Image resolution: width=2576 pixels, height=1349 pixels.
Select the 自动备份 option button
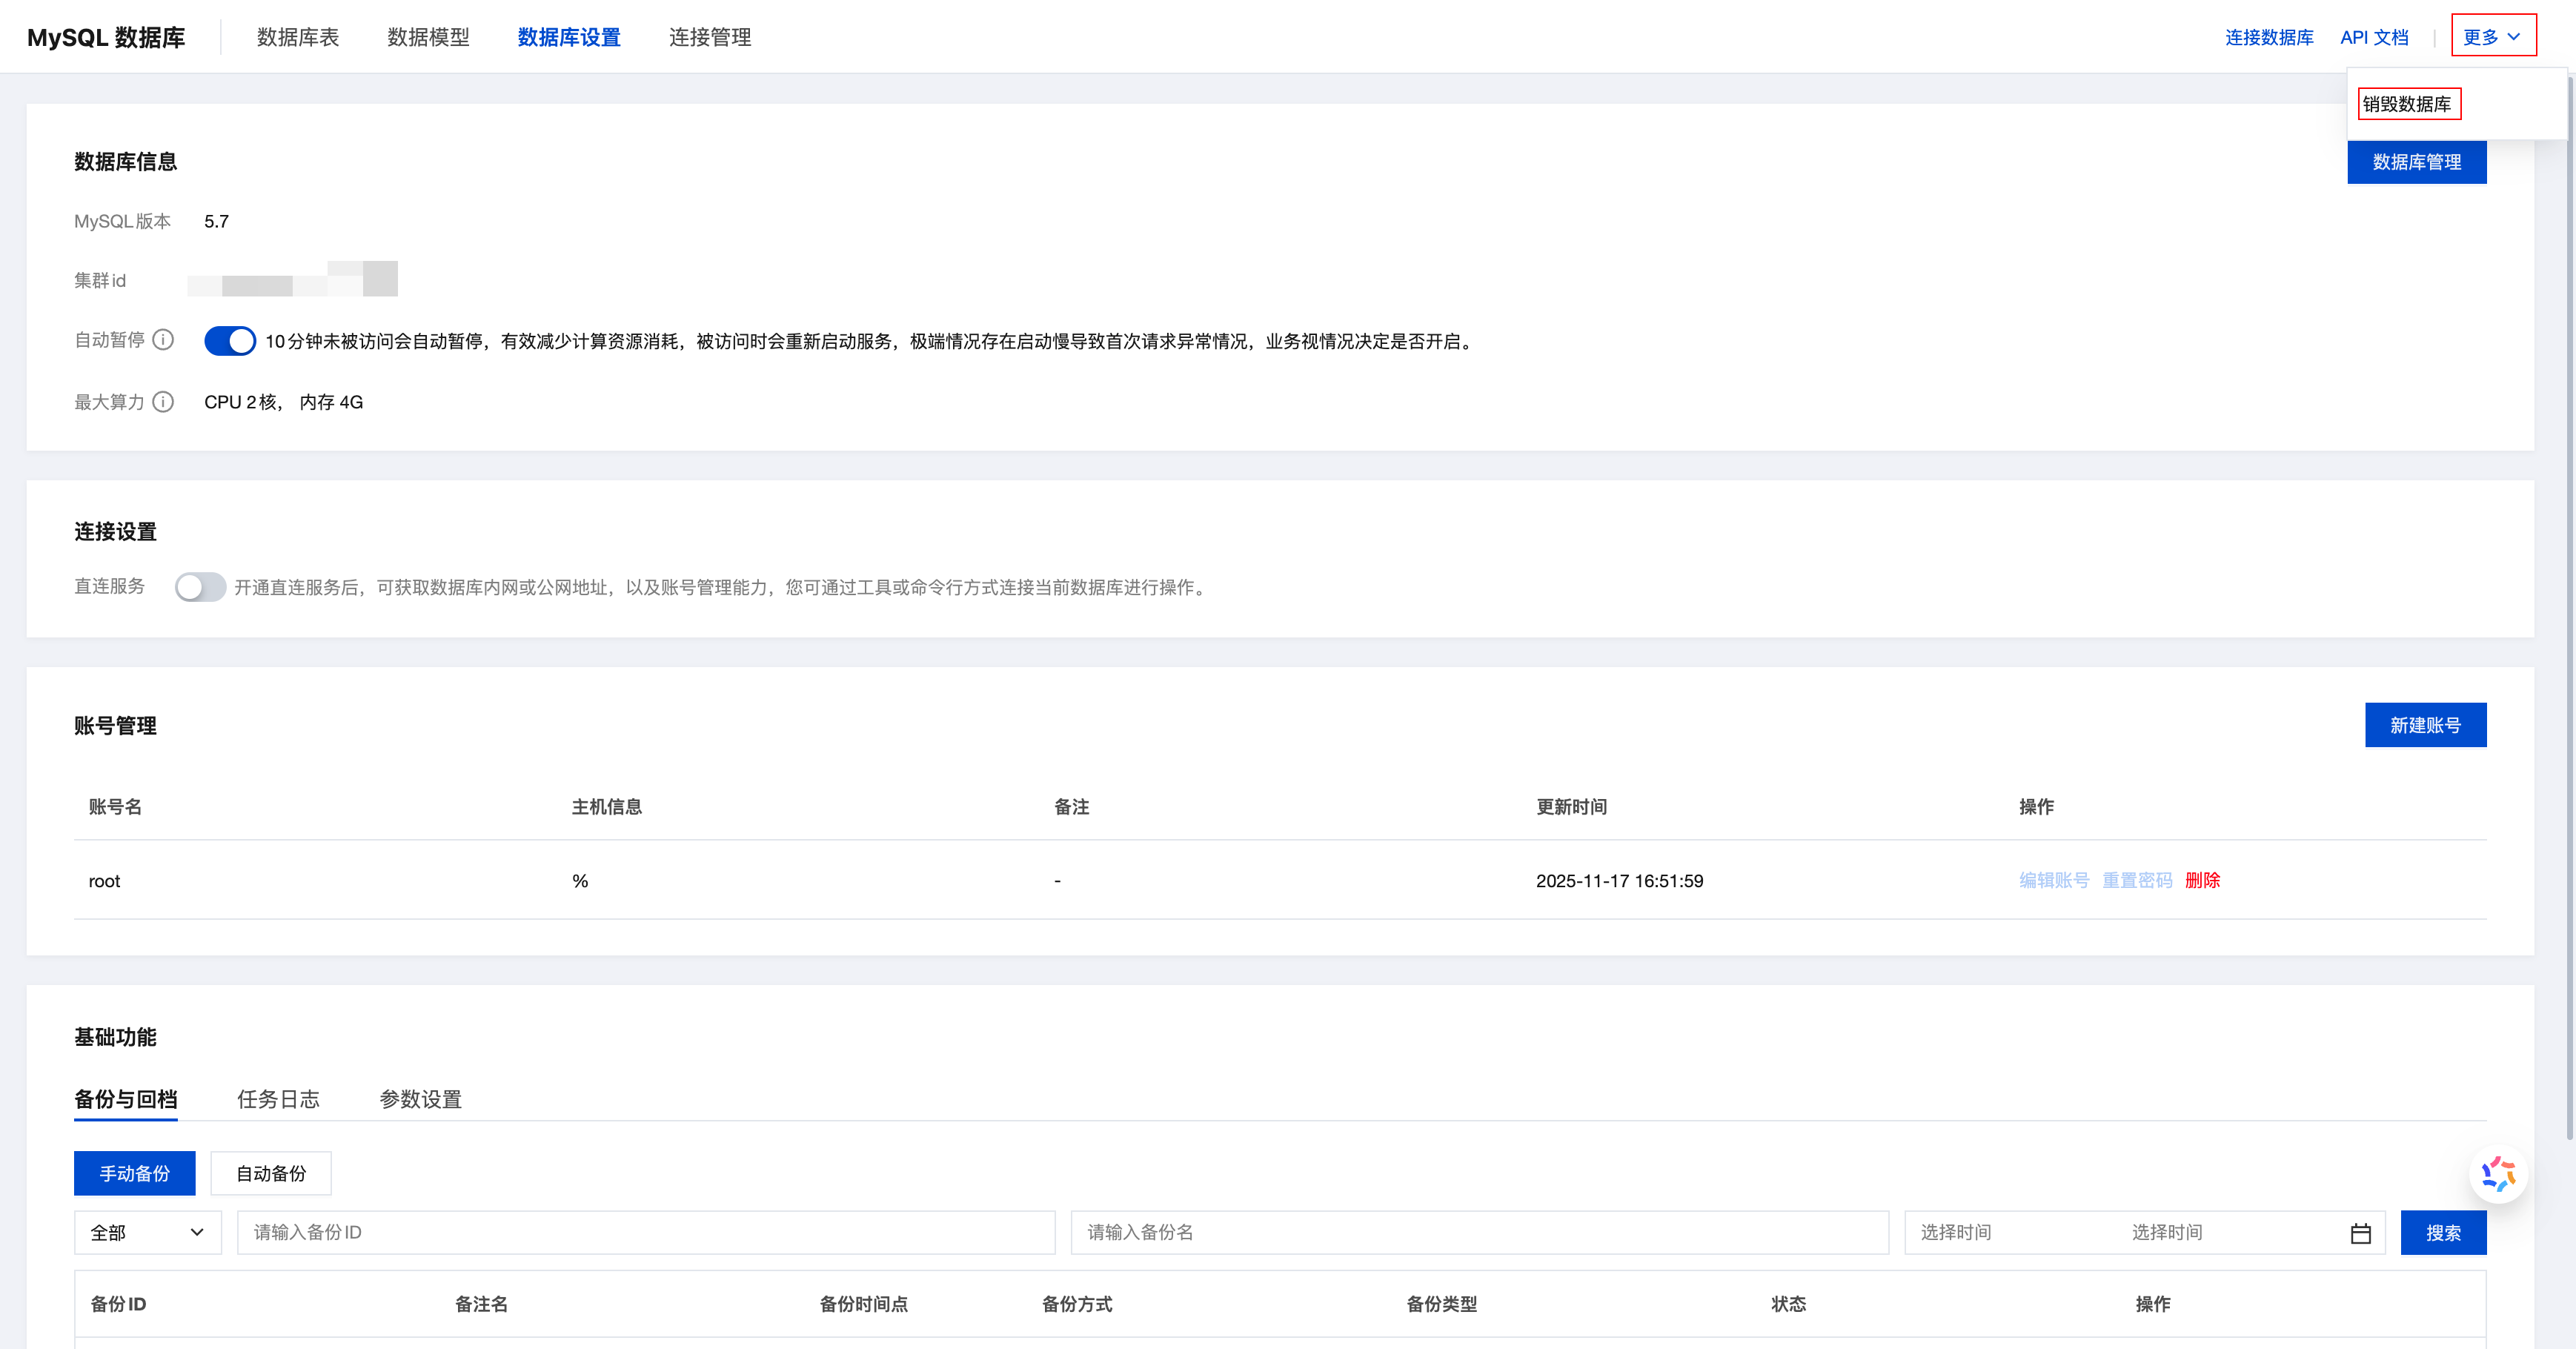click(x=271, y=1173)
